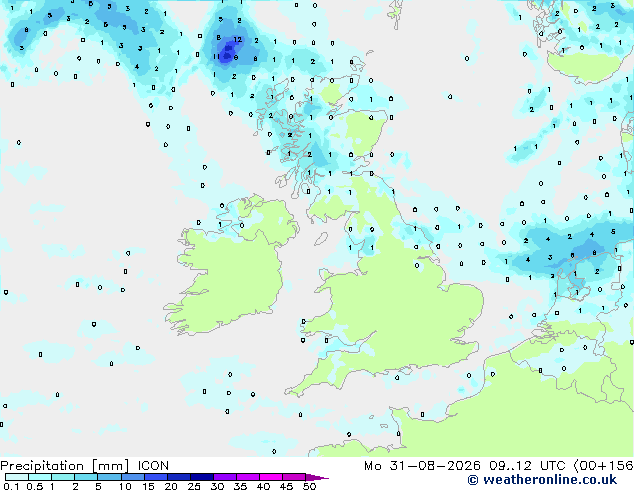Screen dimensions: 634x490
Task: Click the 20–25 mm legend color swatch
Action: tap(179, 477)
